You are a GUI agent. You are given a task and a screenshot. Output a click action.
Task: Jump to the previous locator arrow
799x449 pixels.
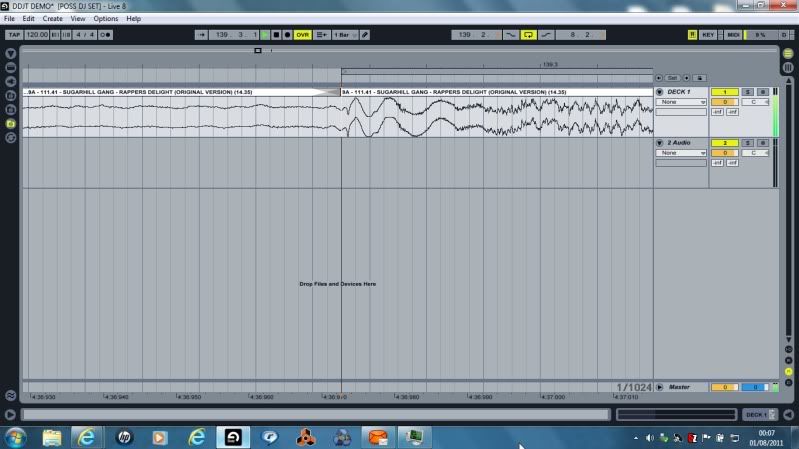tap(659, 77)
